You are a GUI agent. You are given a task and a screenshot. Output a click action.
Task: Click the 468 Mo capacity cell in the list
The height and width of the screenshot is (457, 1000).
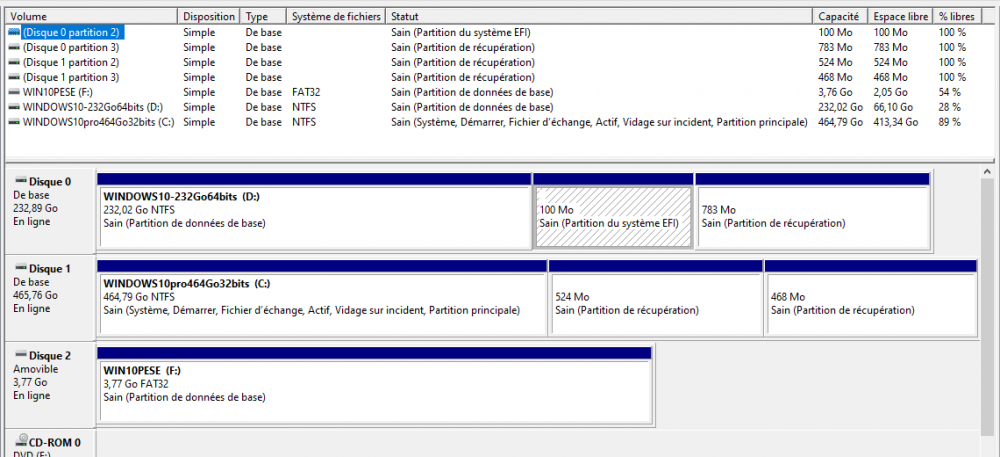(x=835, y=77)
